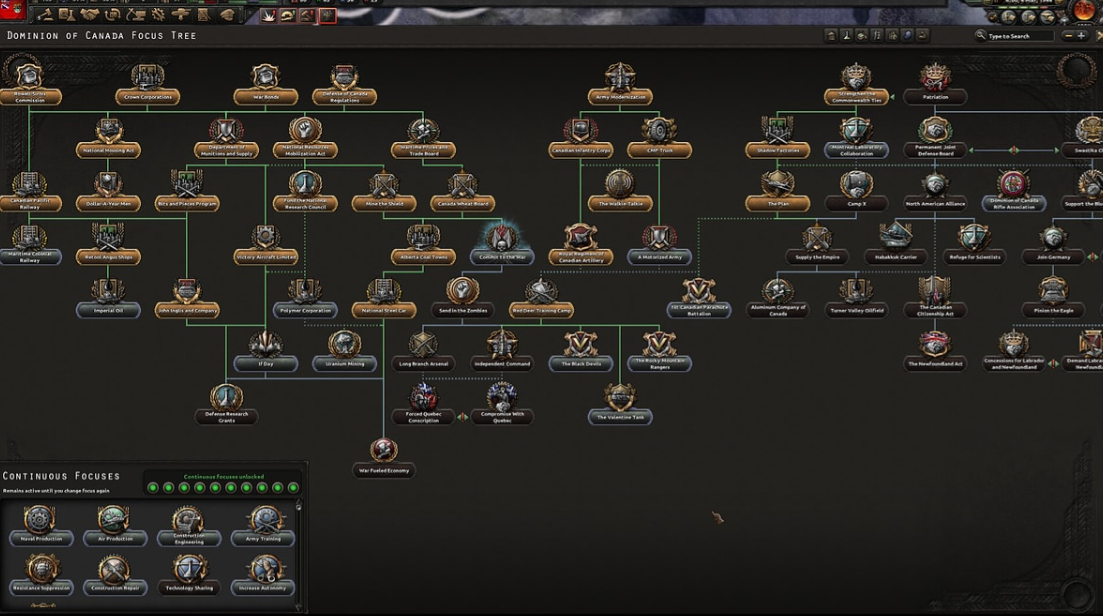This screenshot has width=1103, height=616.
Task: Select the Crown Corporations focus
Action: pos(148,84)
